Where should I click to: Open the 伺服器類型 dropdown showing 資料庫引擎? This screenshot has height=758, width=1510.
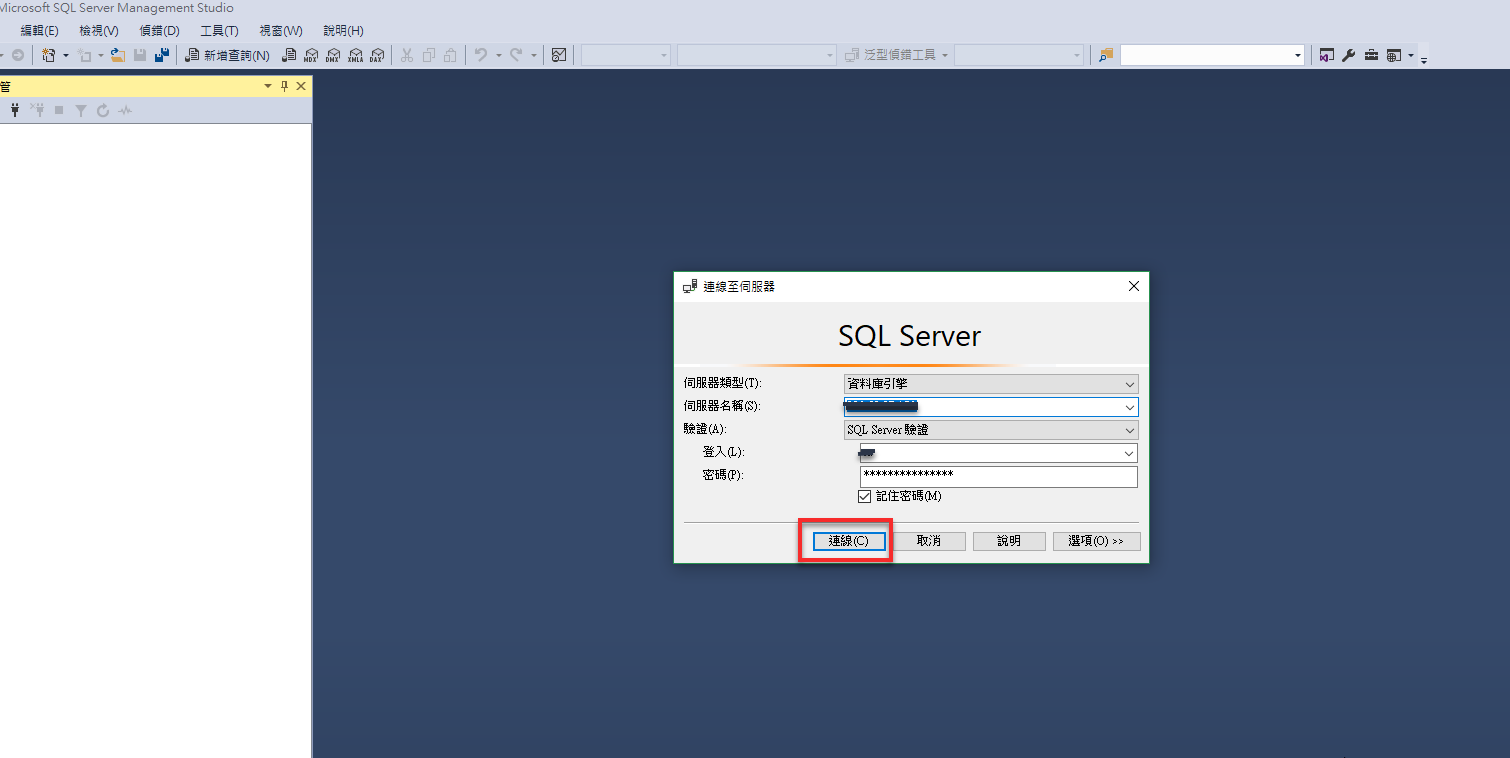point(991,384)
